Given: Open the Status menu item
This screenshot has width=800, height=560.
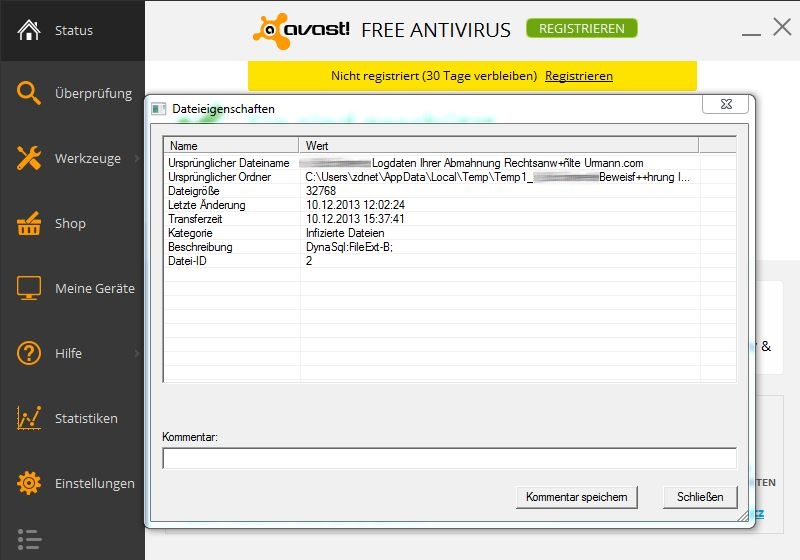Looking at the screenshot, I should click(x=74, y=31).
